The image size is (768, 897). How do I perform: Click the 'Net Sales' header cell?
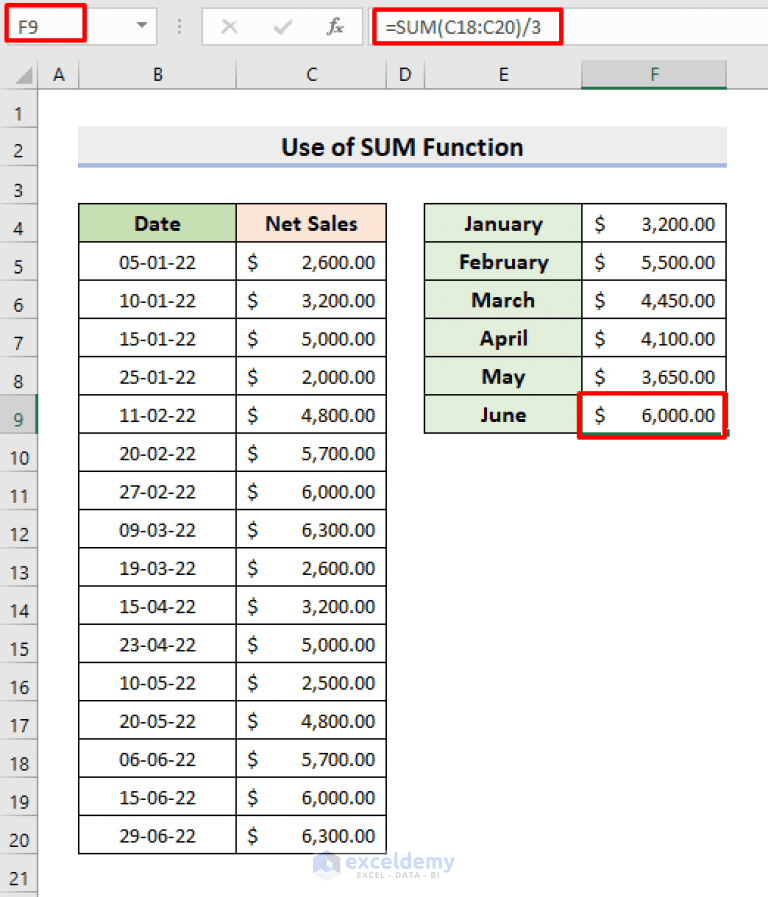pyautogui.click(x=311, y=223)
